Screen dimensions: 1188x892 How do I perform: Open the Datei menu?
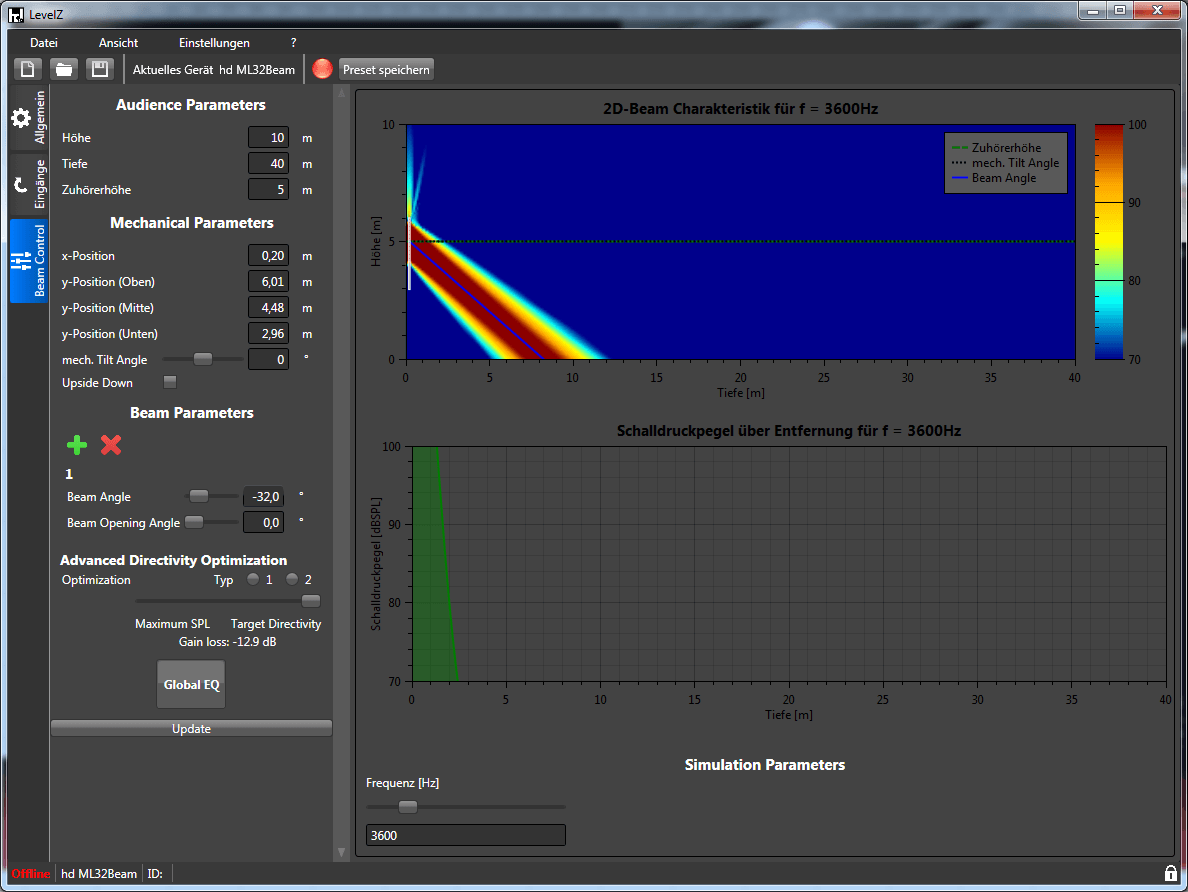(44, 43)
